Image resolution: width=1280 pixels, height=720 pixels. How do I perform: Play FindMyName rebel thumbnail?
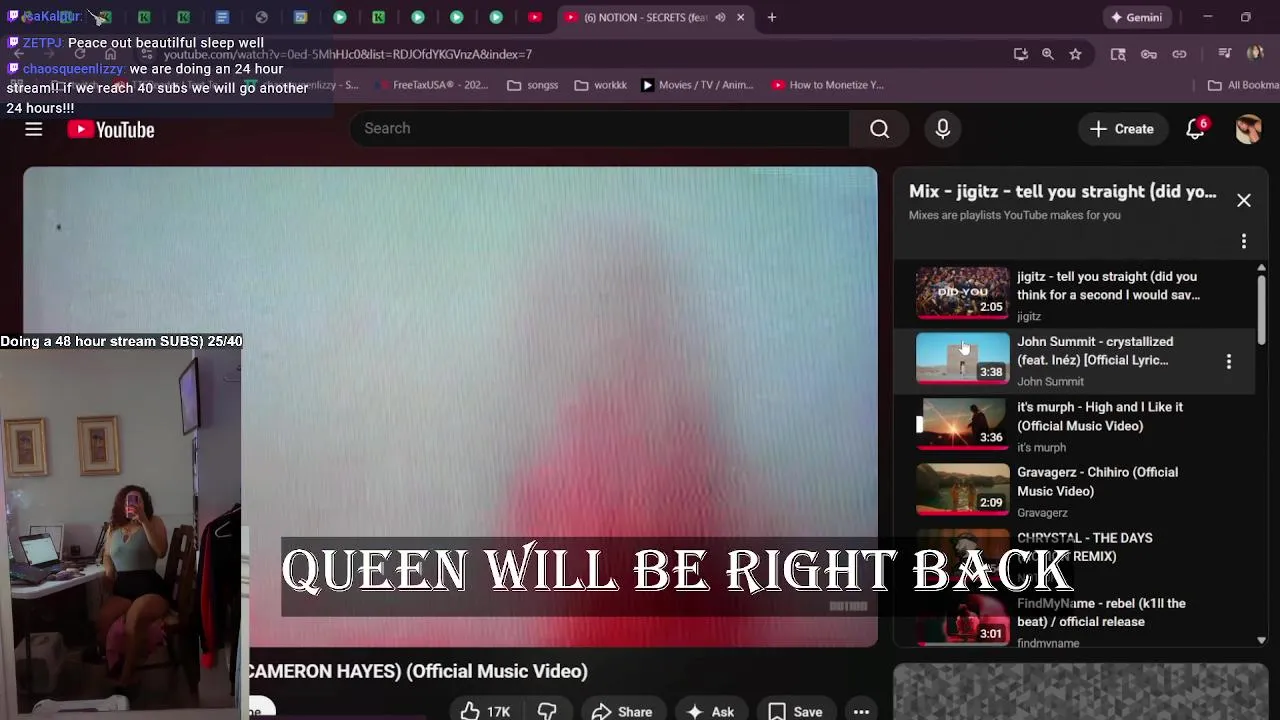point(963,619)
